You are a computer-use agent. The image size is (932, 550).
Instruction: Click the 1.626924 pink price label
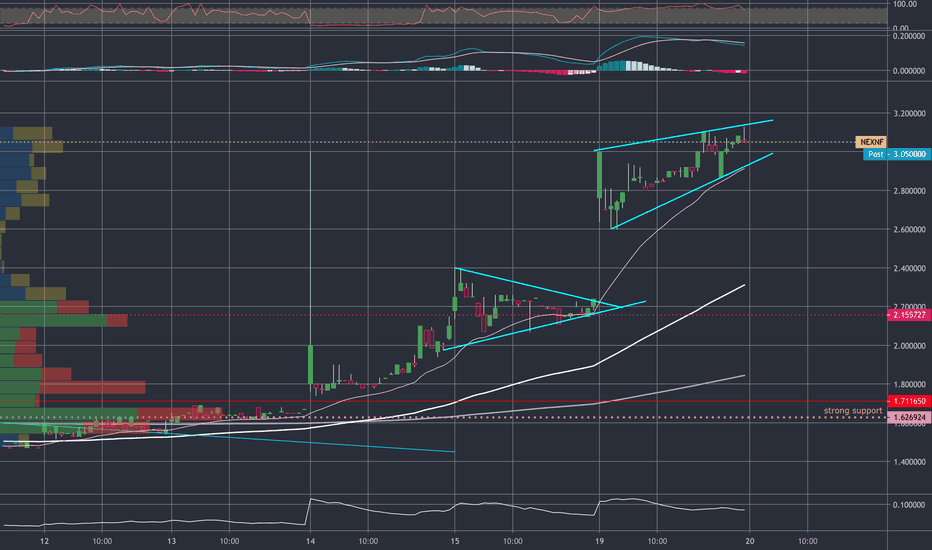(909, 417)
